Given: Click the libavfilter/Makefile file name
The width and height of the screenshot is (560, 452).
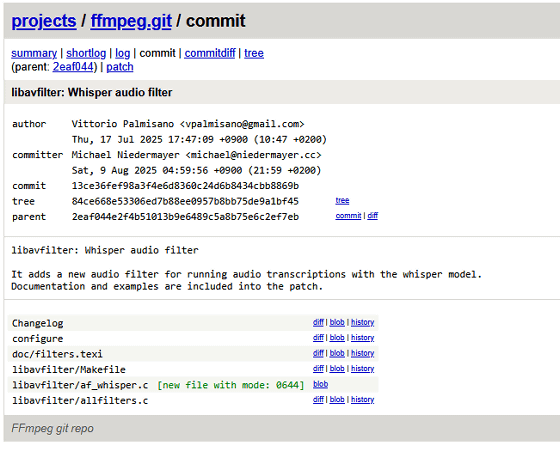Looking at the screenshot, I should (69, 370).
